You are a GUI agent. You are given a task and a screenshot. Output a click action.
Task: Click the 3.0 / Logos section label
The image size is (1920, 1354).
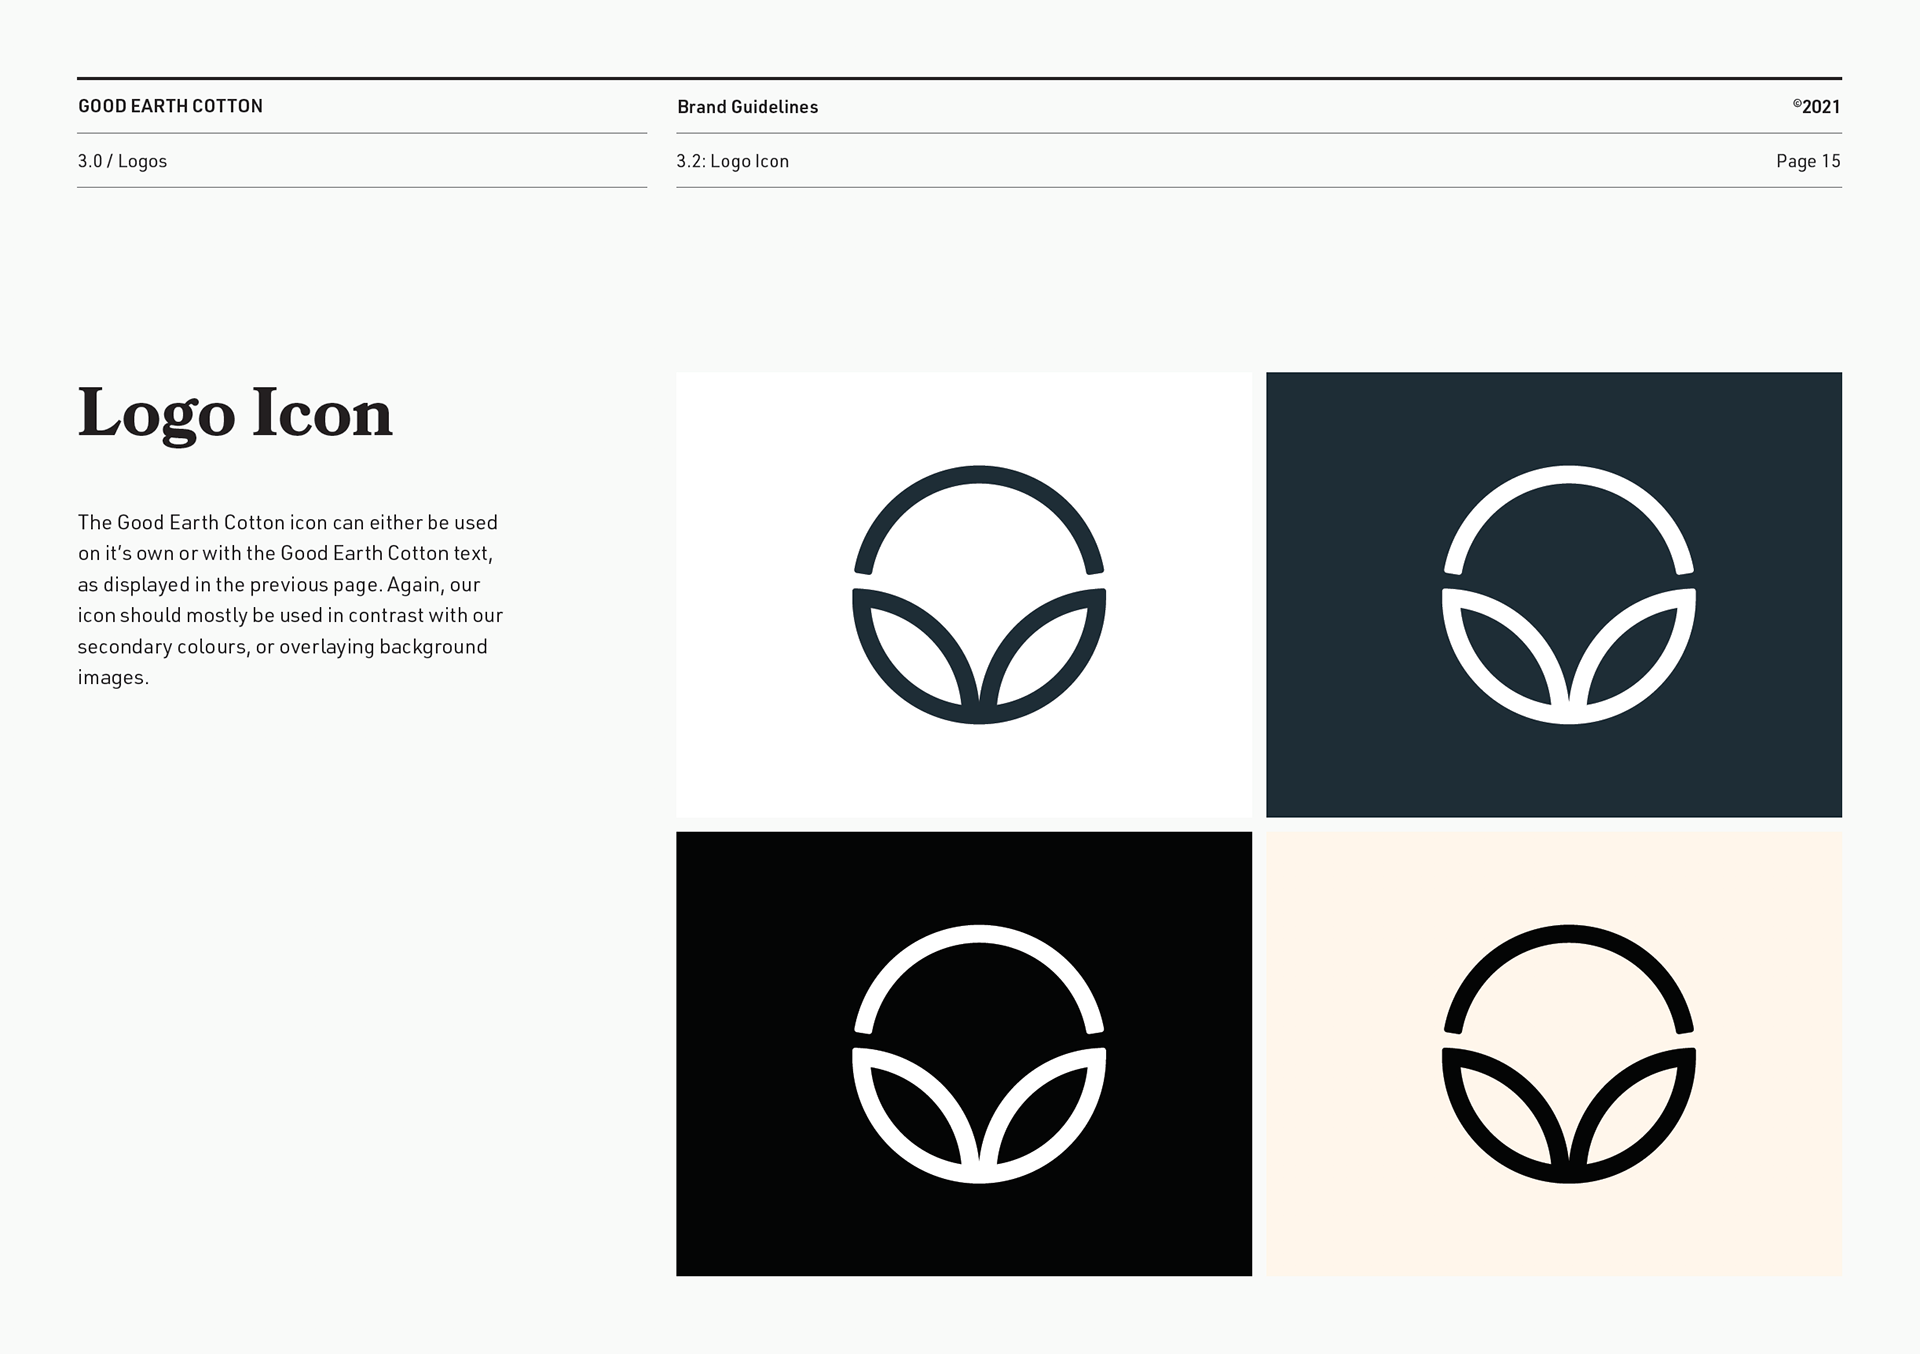click(122, 161)
